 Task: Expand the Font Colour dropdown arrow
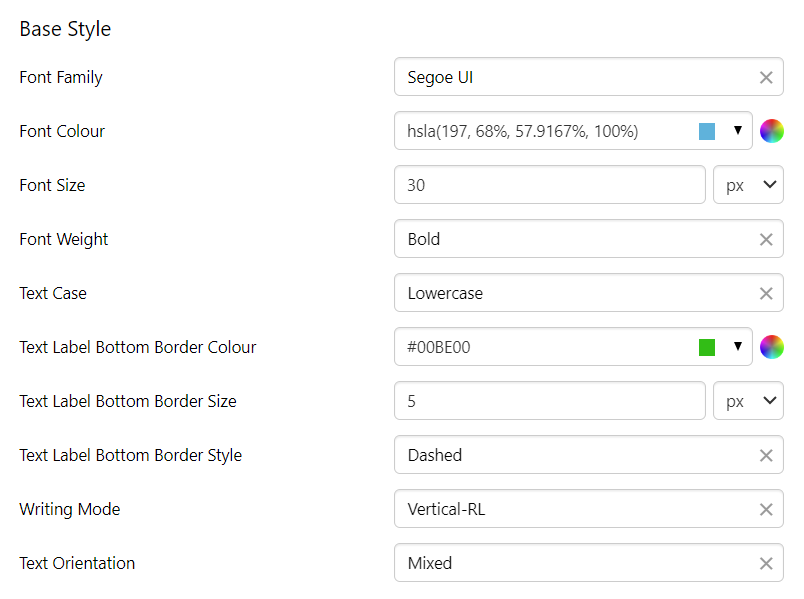tap(738, 131)
